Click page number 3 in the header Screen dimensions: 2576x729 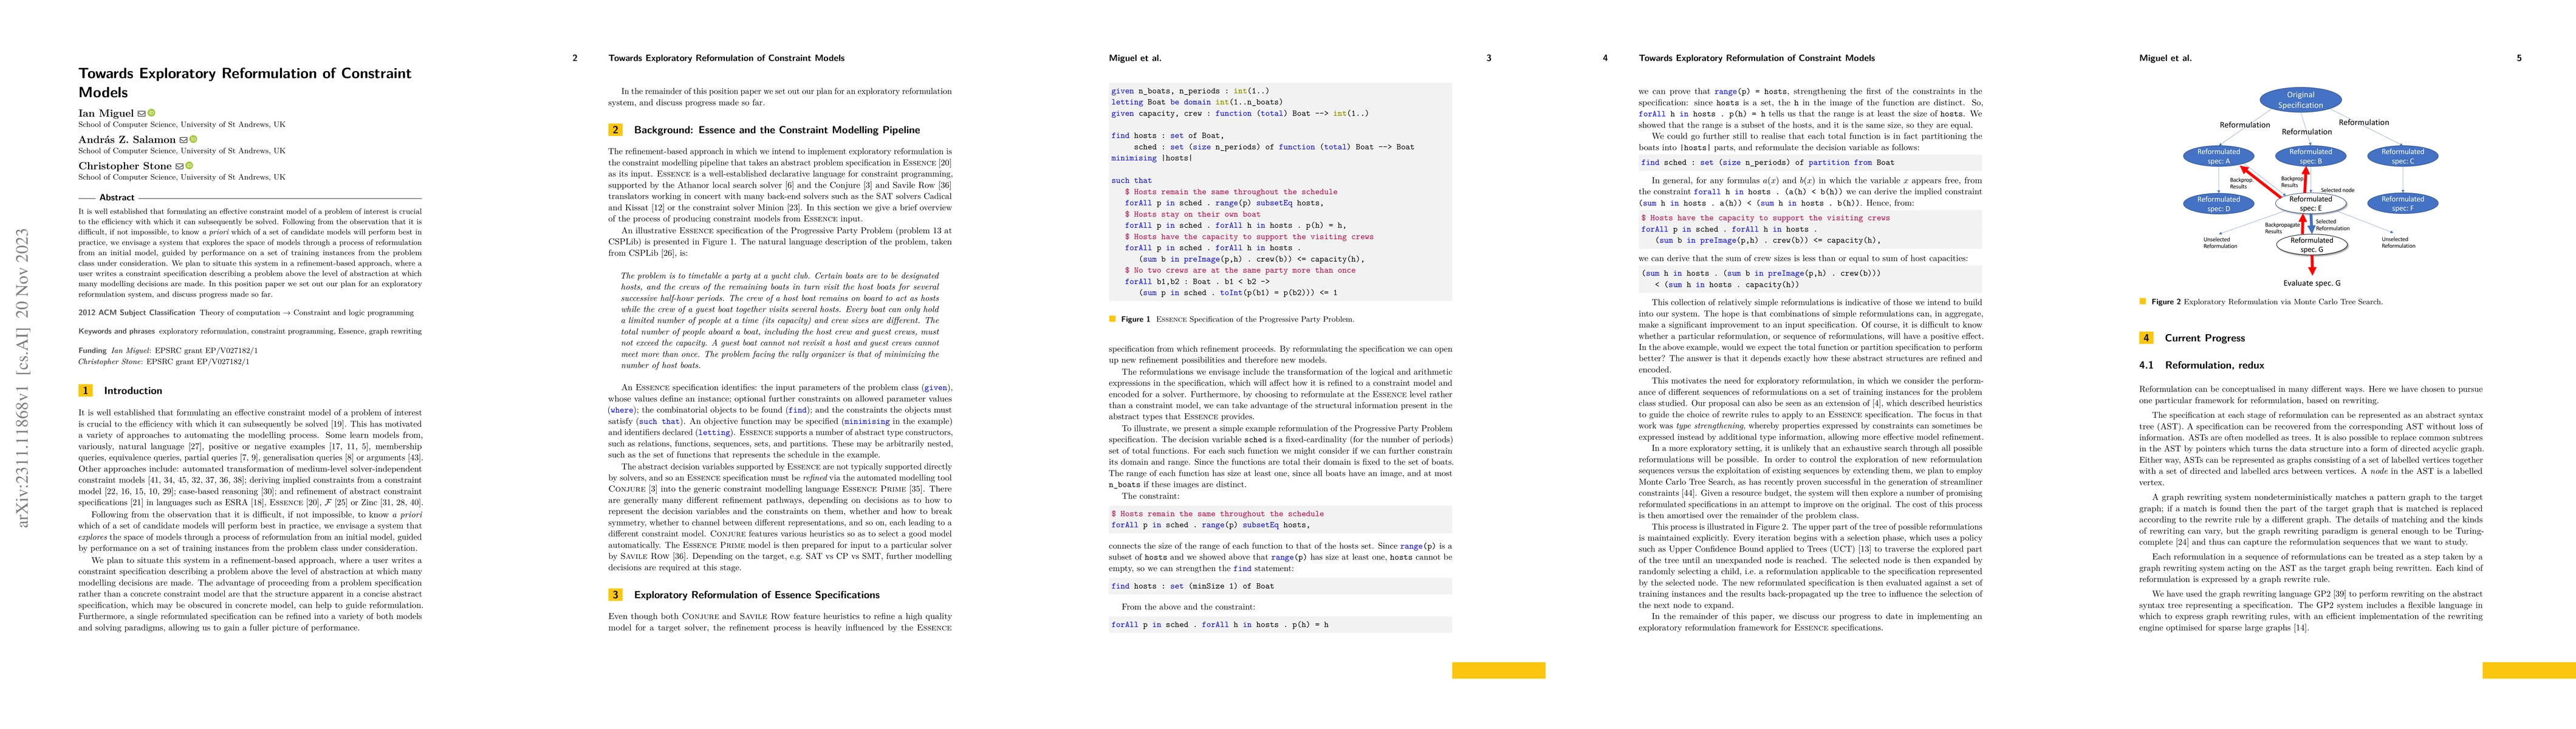(1489, 58)
